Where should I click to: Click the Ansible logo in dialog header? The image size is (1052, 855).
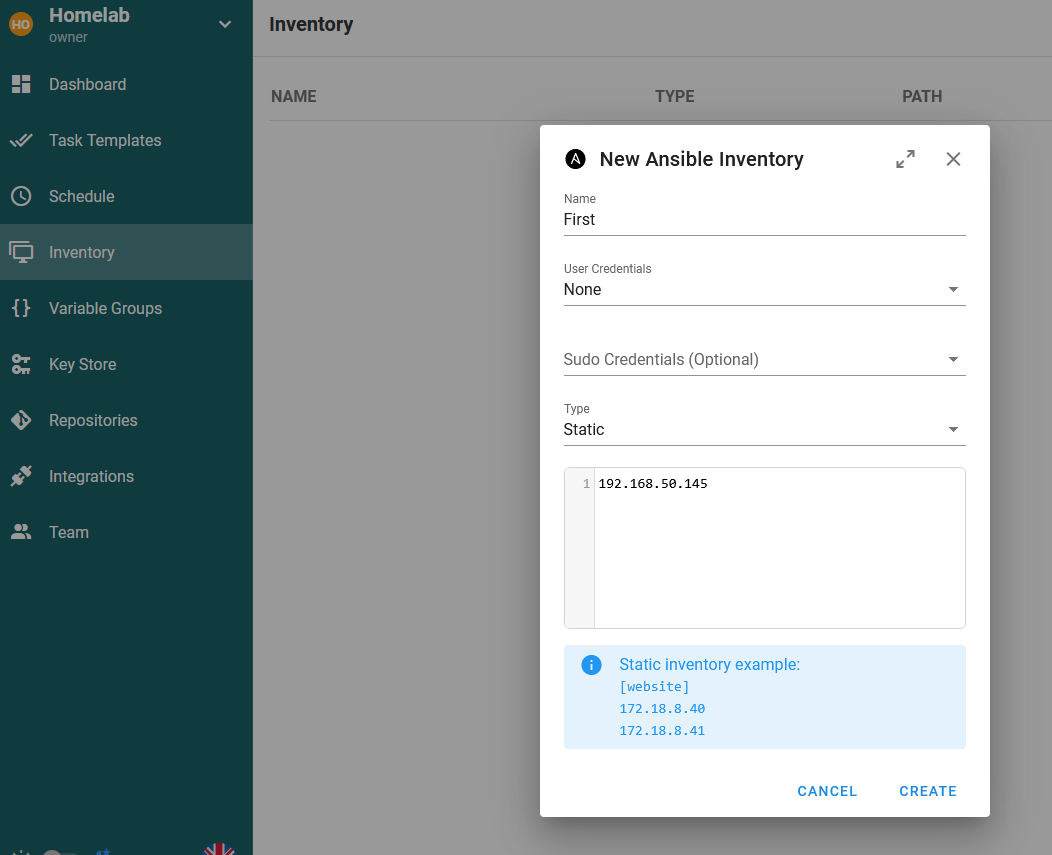coord(575,159)
